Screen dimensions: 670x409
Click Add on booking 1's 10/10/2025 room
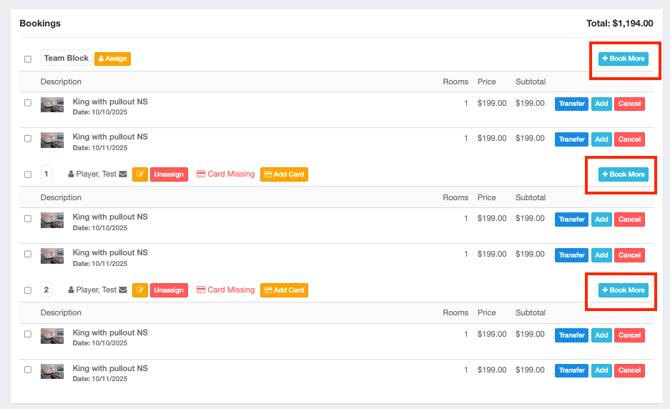(x=601, y=219)
